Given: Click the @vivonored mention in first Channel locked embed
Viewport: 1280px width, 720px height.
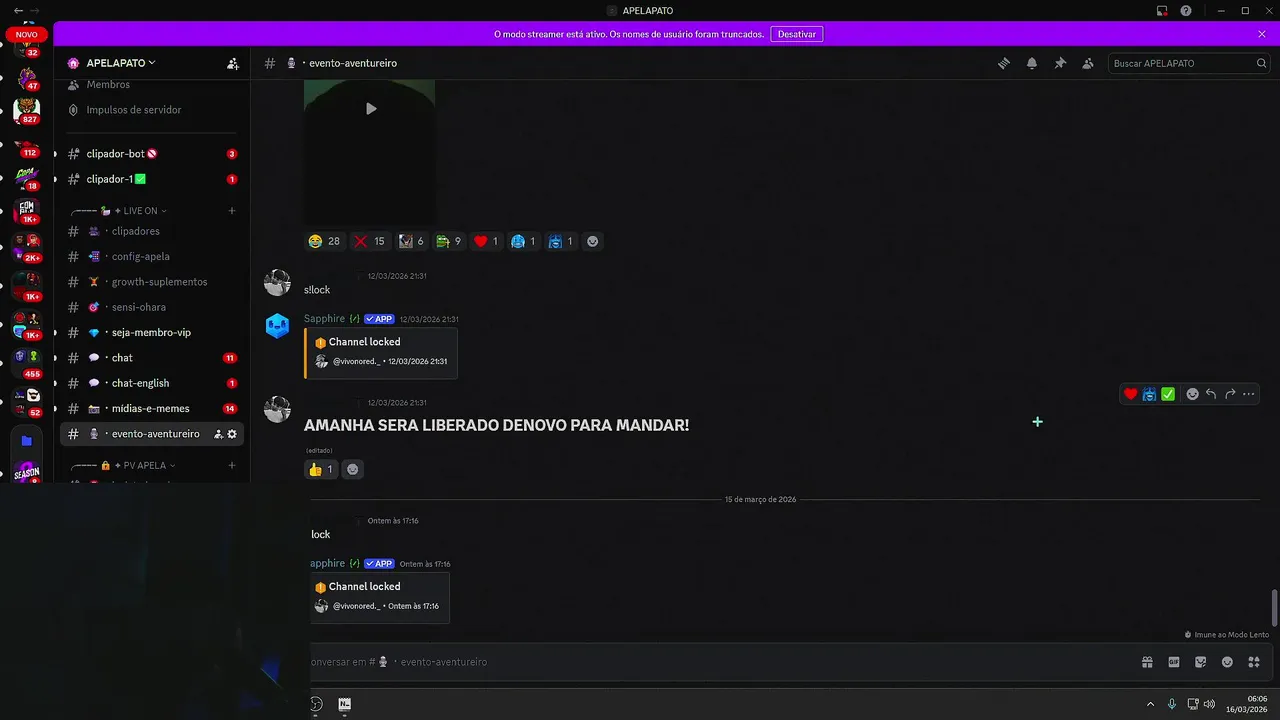Looking at the screenshot, I should point(356,361).
